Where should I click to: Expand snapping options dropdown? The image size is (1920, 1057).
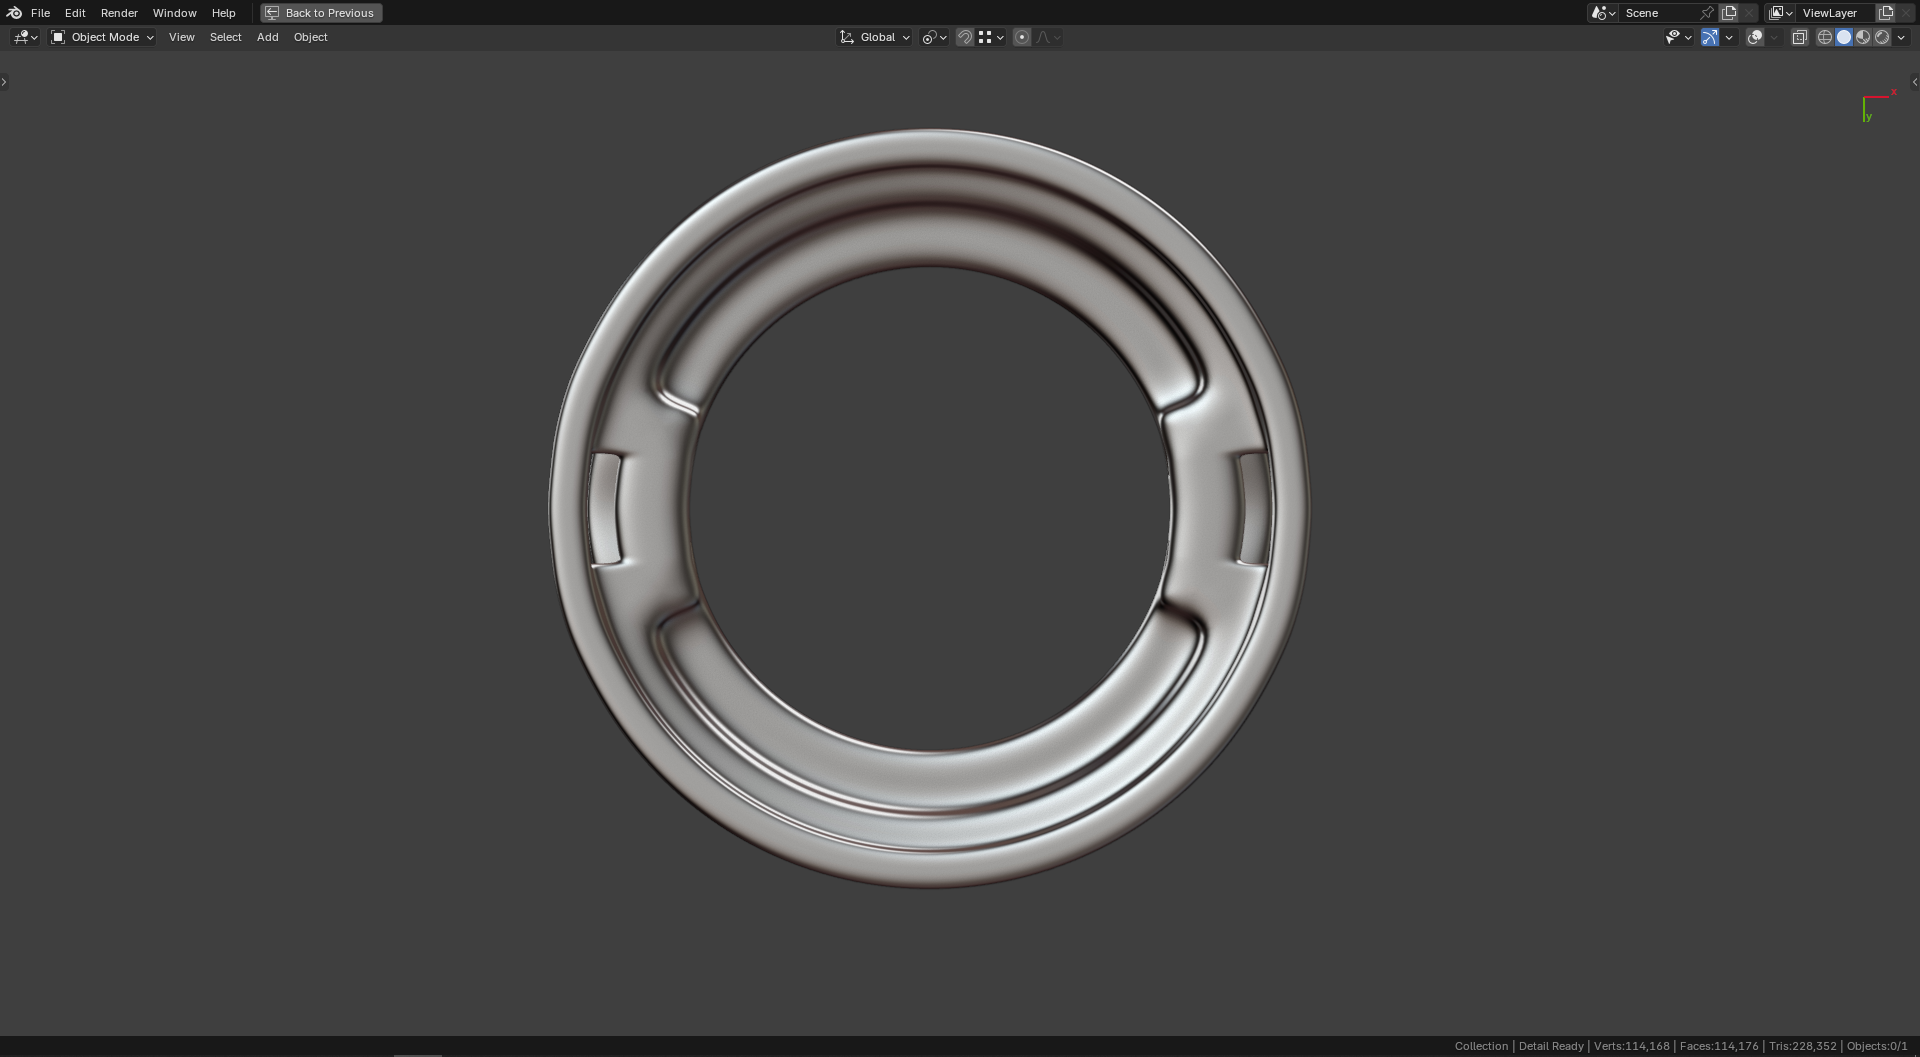click(991, 37)
